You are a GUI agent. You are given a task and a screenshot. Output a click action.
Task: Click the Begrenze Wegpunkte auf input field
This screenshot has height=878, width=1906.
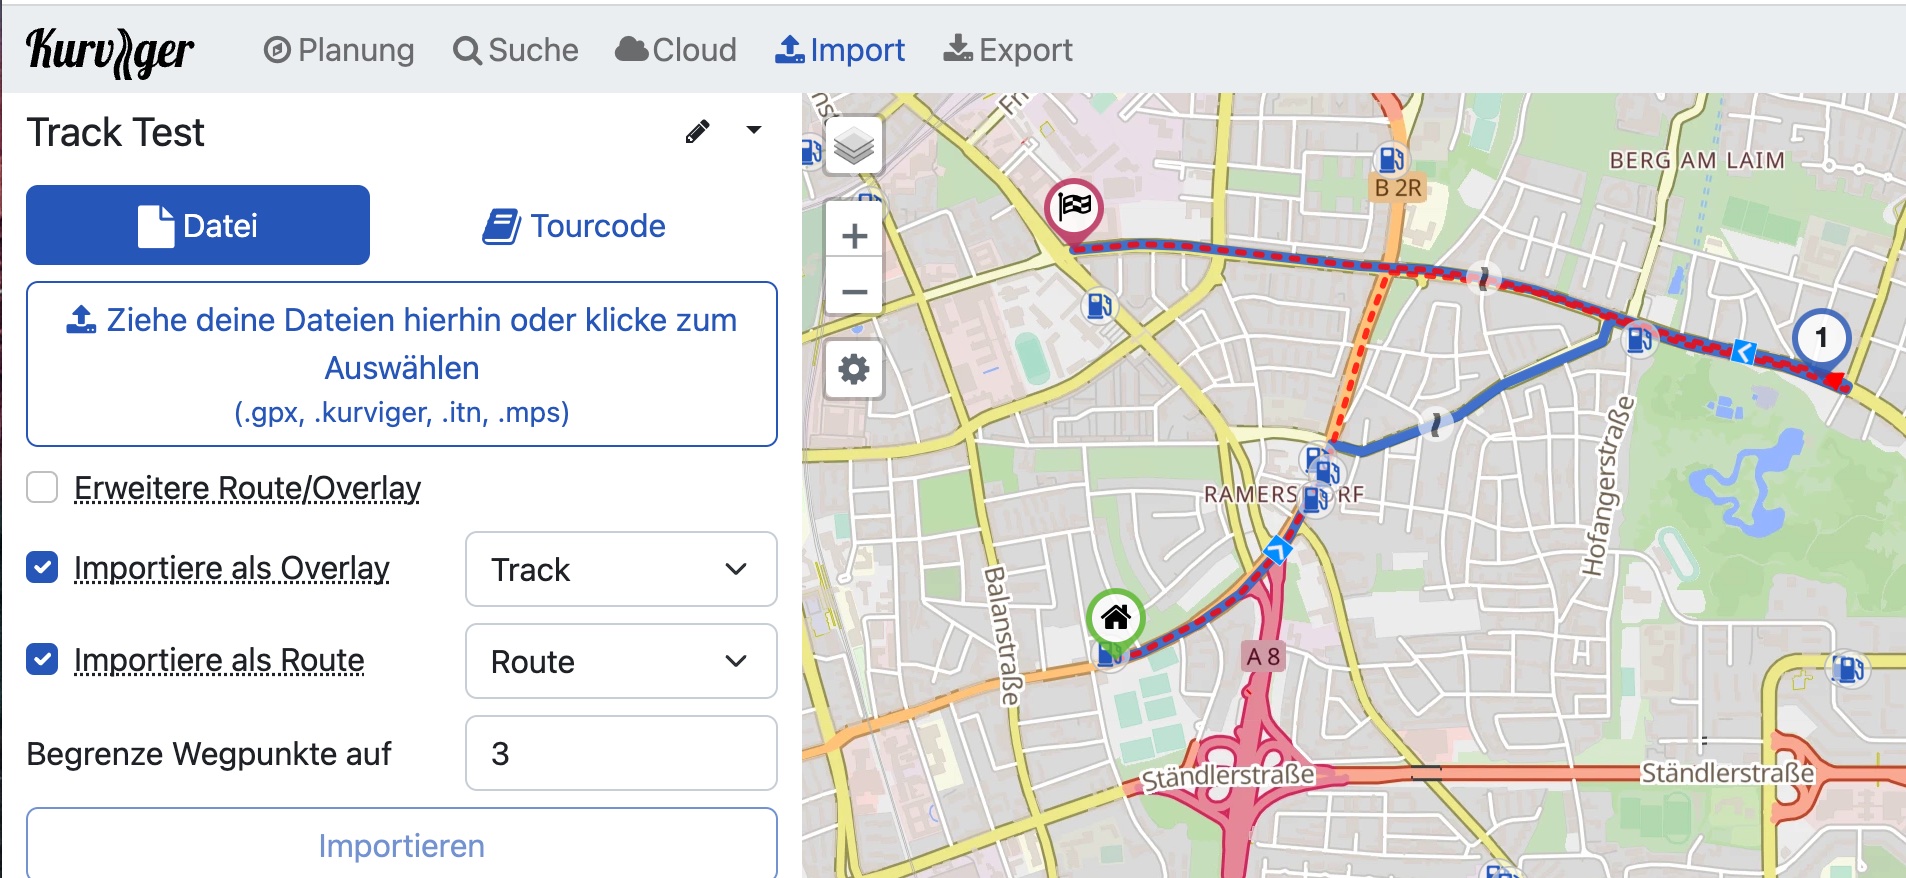coord(620,753)
